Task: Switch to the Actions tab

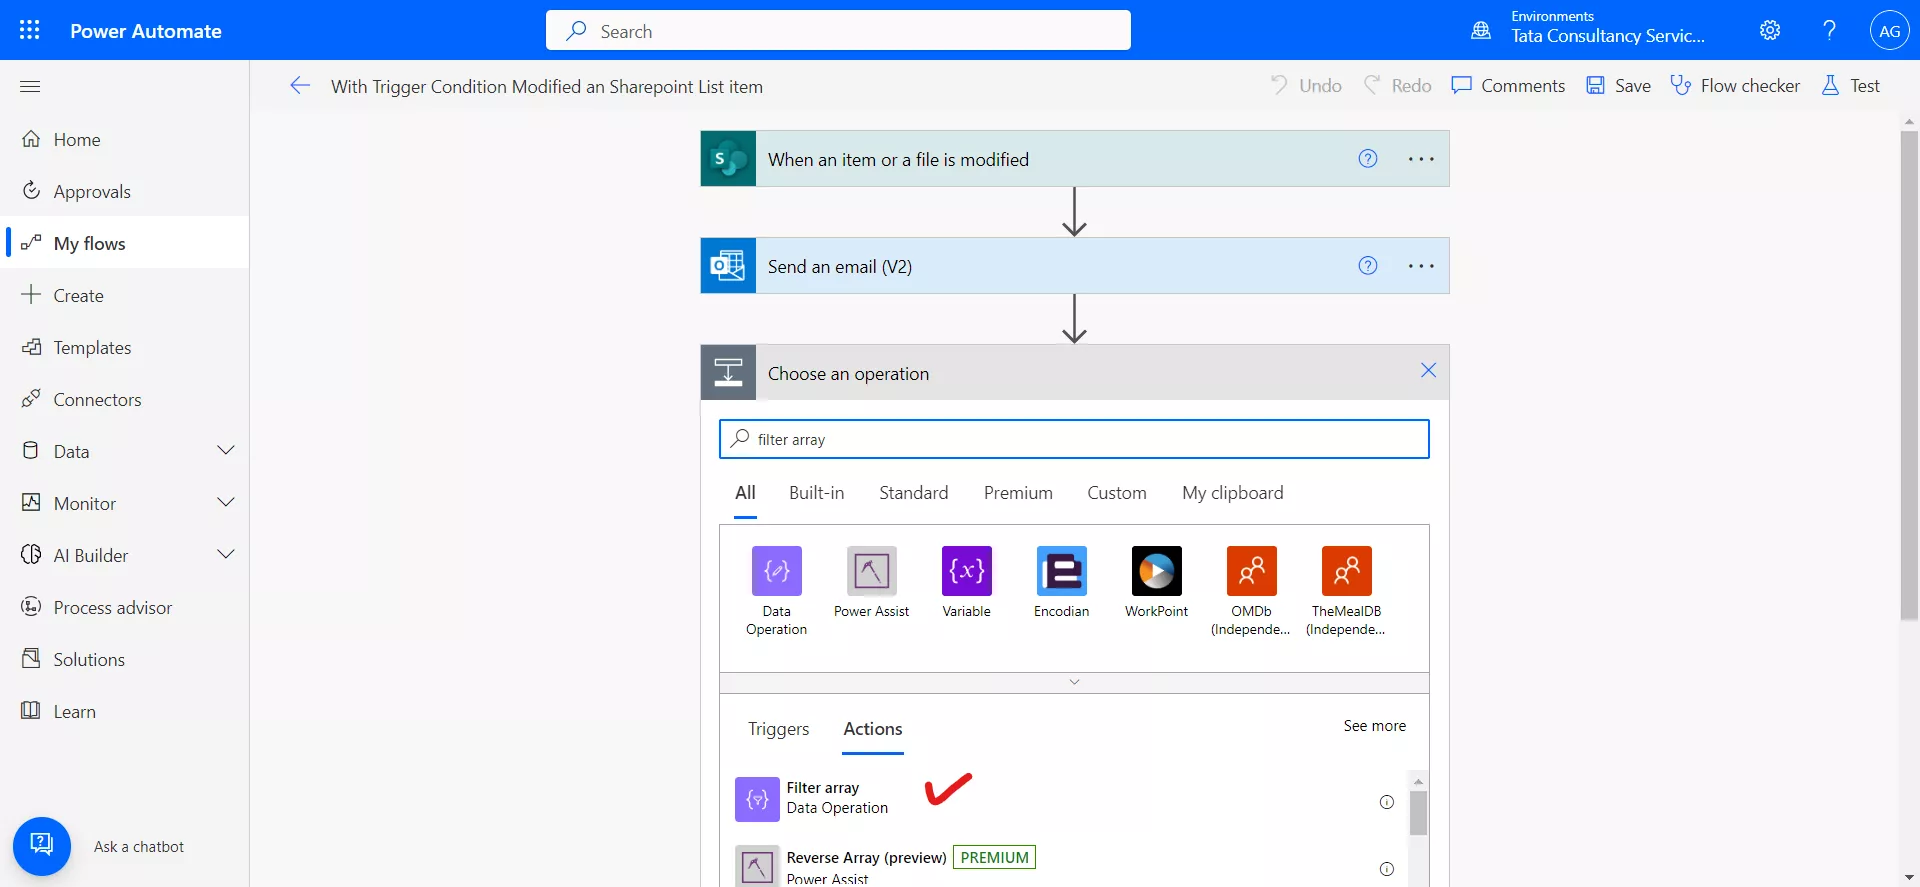Action: pyautogui.click(x=873, y=729)
